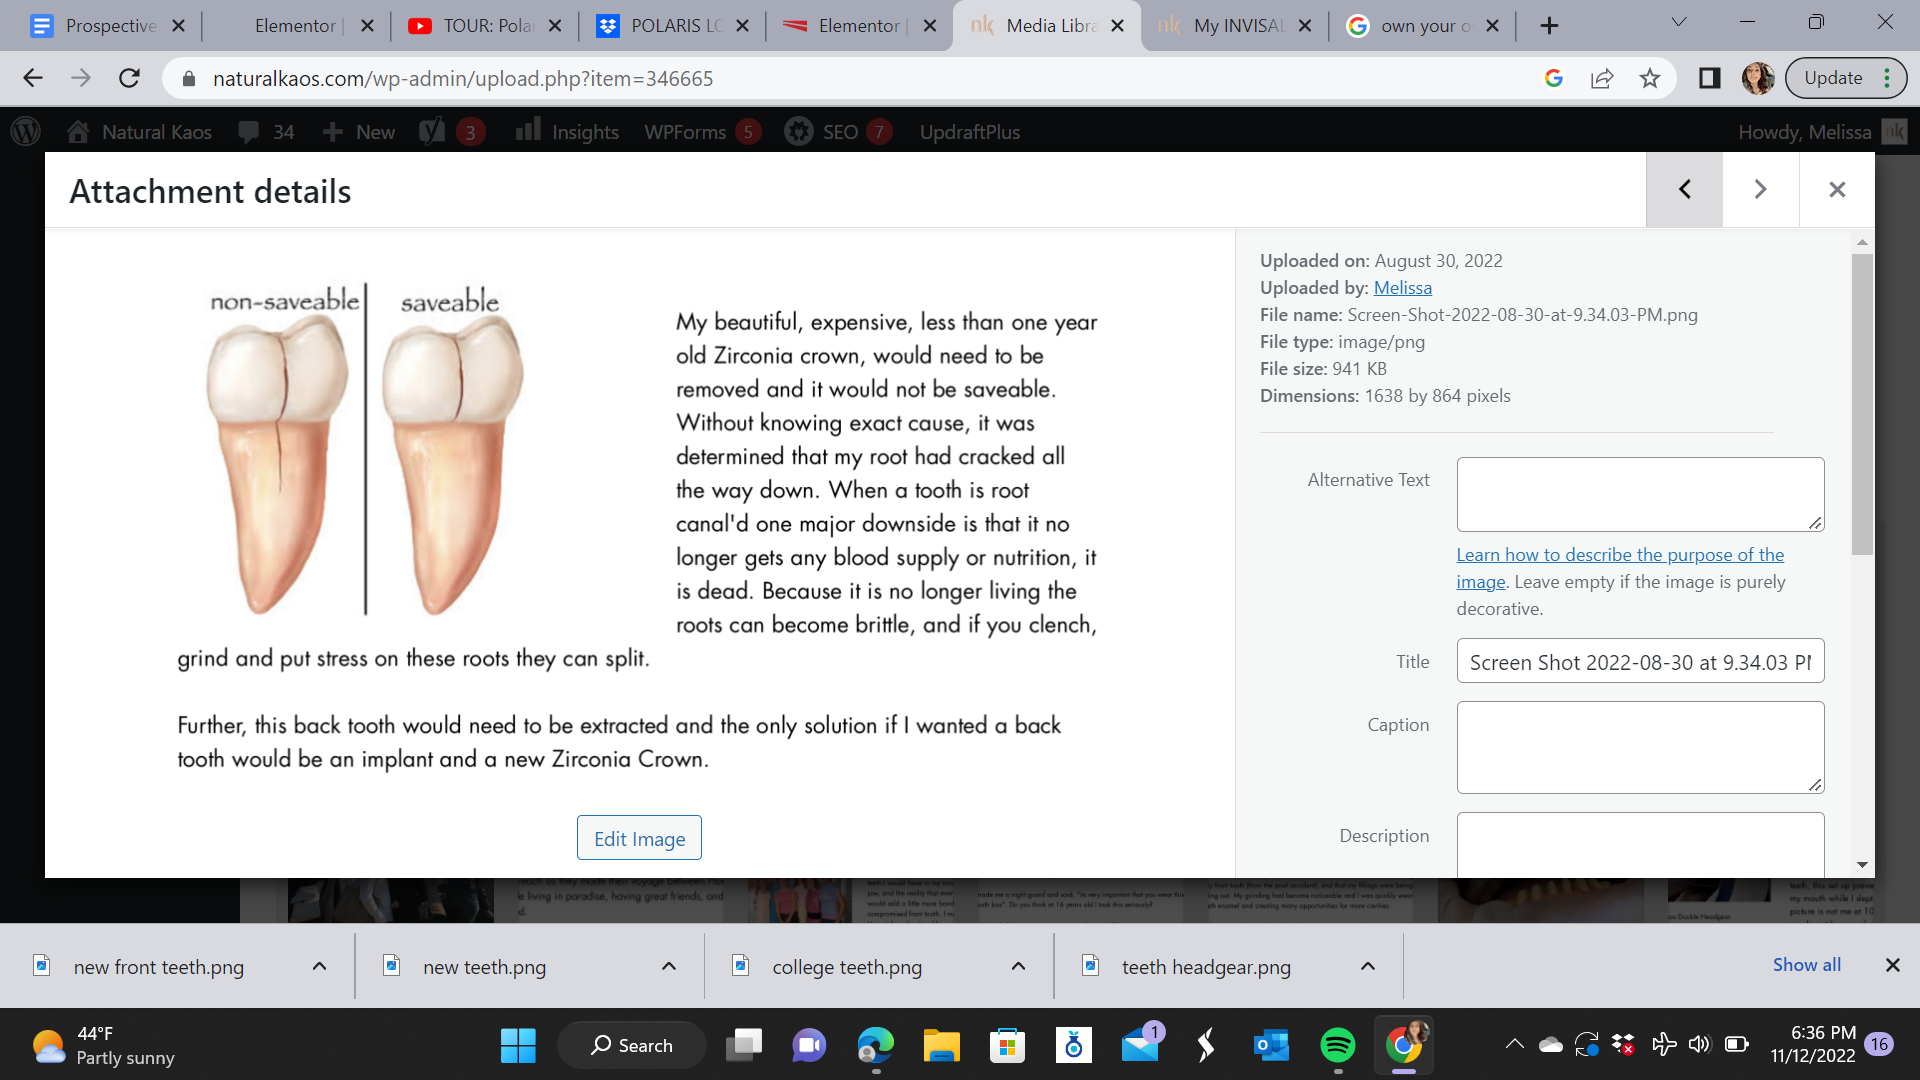Open the weather widget showing 44°F
The image size is (1920, 1080).
pos(103,1045)
